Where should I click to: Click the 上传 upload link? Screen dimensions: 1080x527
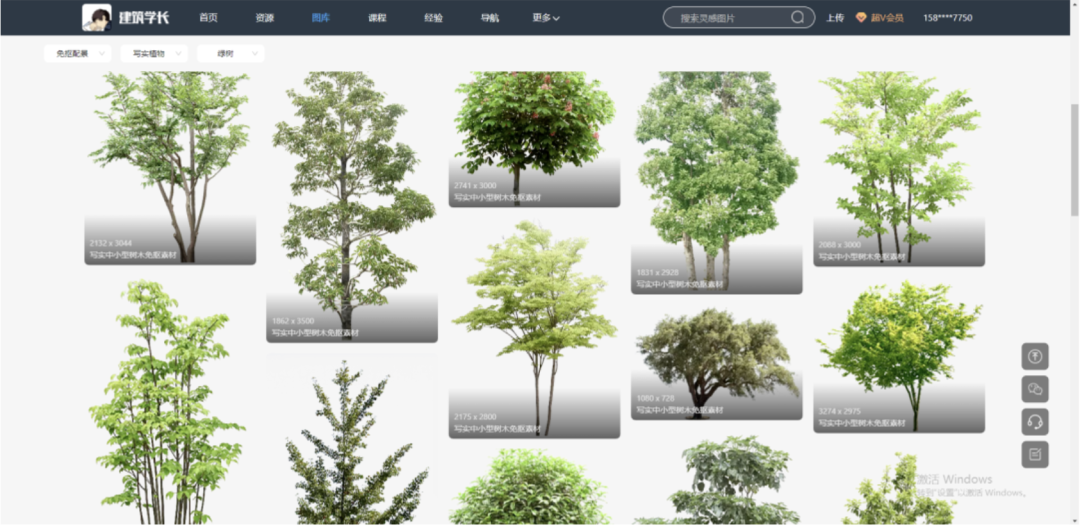click(835, 18)
